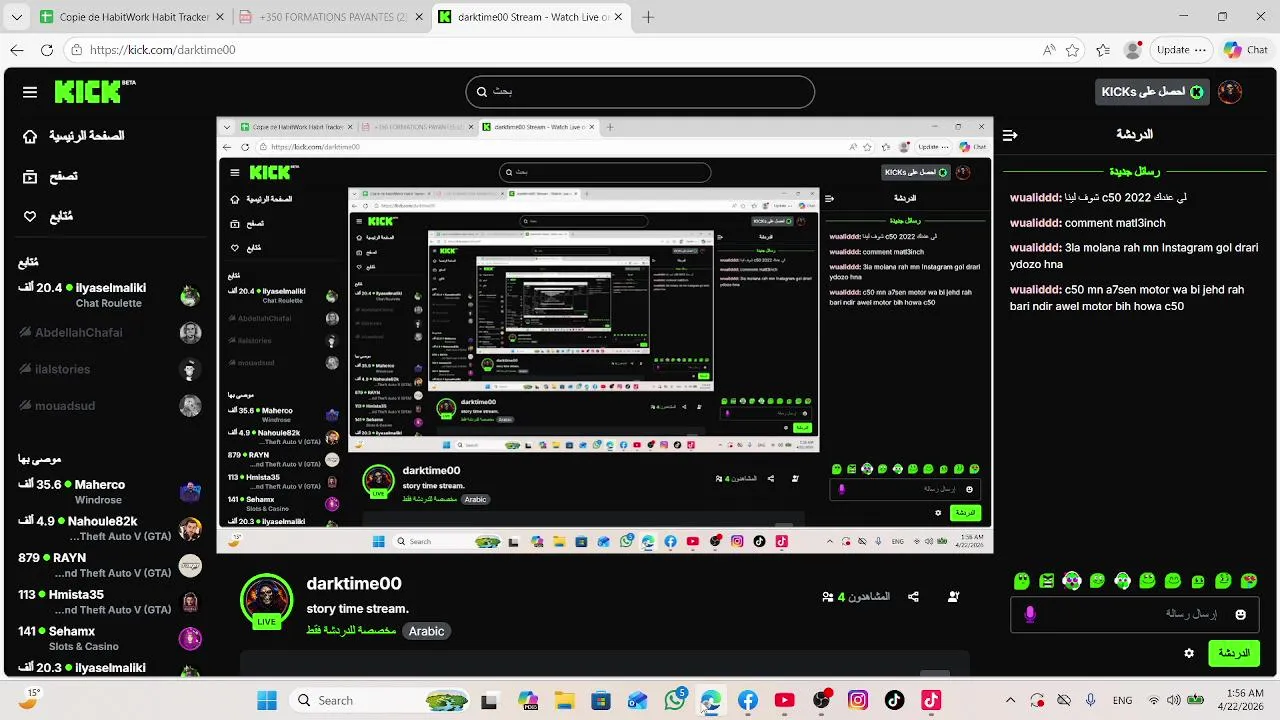The height and width of the screenshot is (720, 1280).
Task: Switch to +350 FORMATIONS PAYANTES tab
Action: (333, 17)
